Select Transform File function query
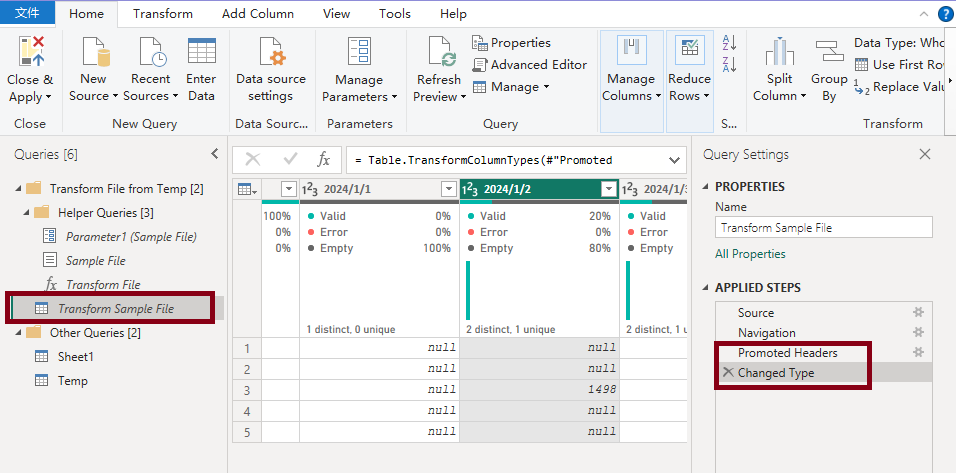The width and height of the screenshot is (956, 473). [91, 285]
